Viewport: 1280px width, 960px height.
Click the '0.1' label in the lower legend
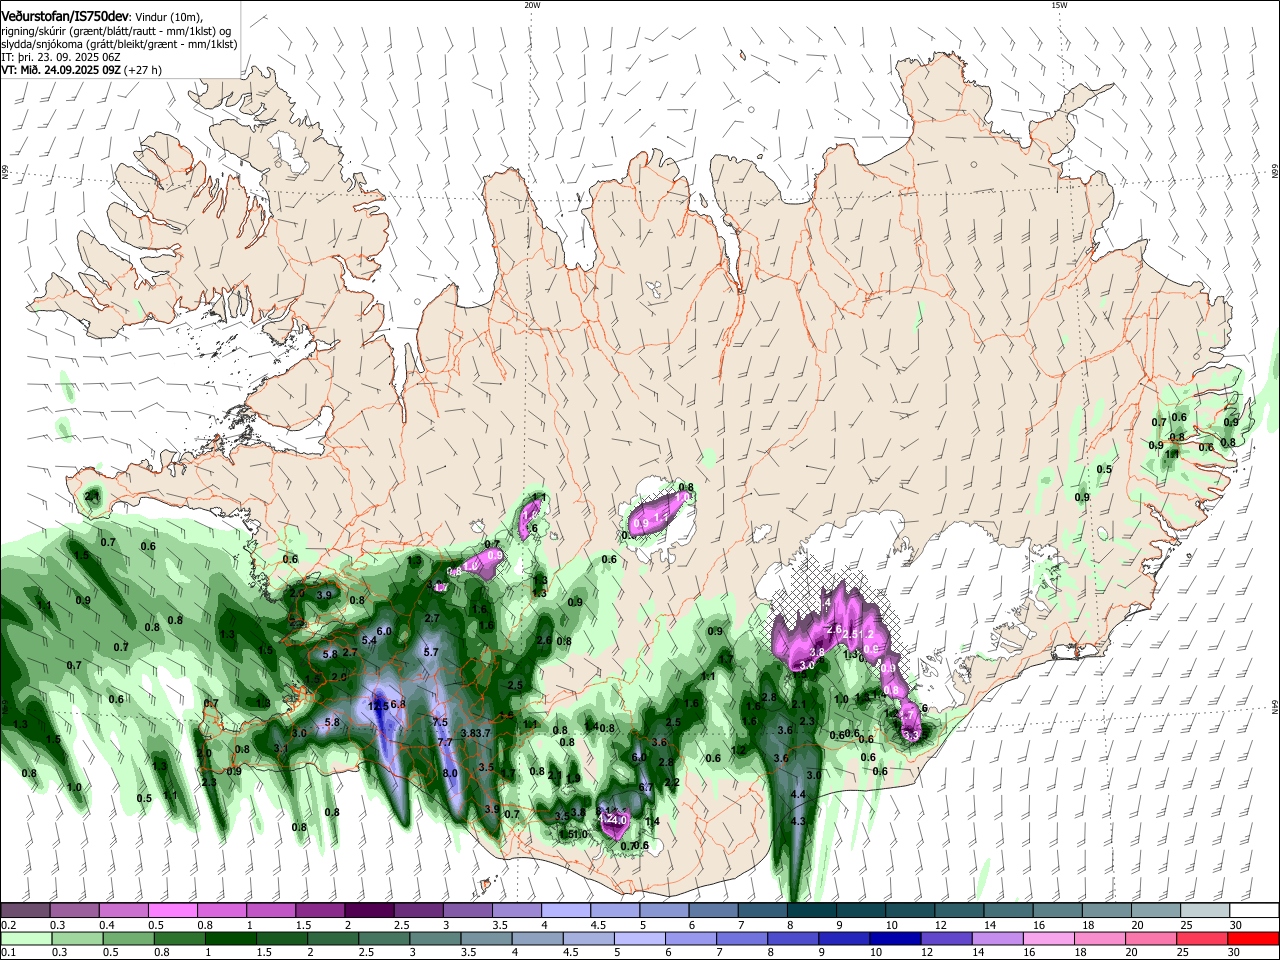[x=8, y=953]
